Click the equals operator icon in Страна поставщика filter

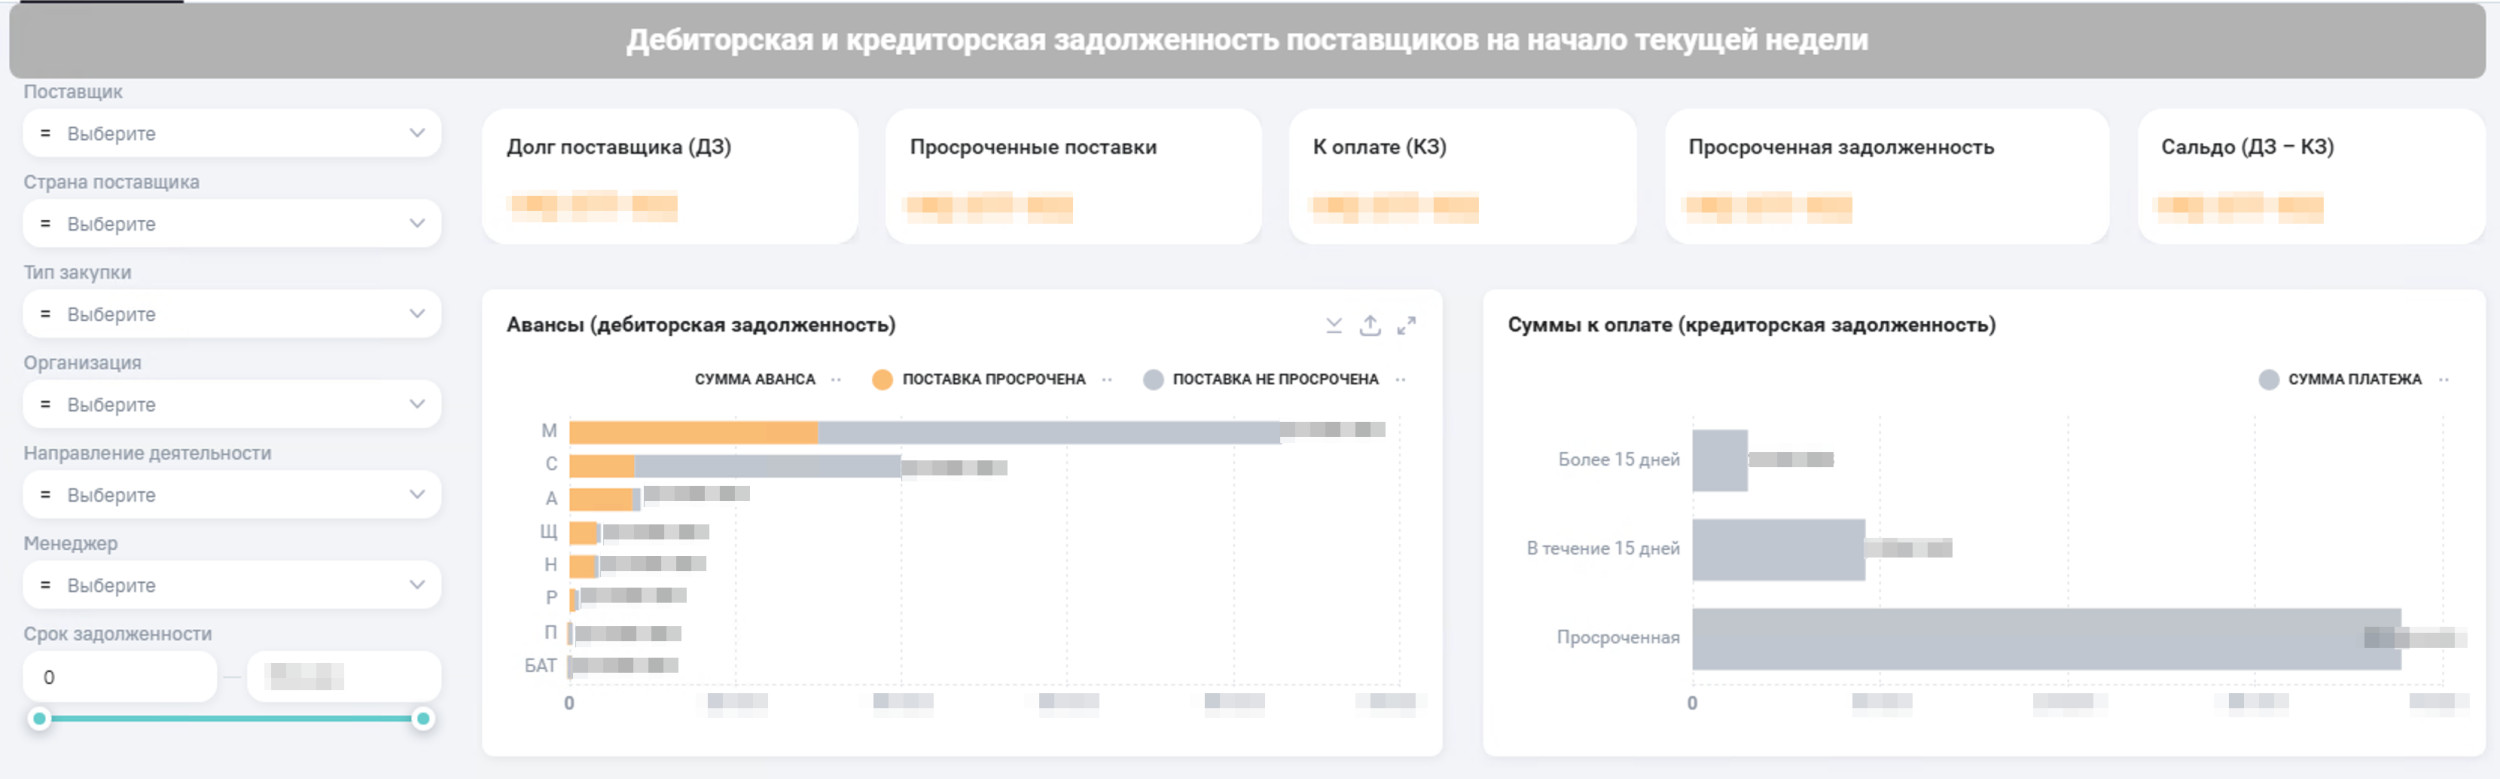pyautogui.click(x=45, y=224)
